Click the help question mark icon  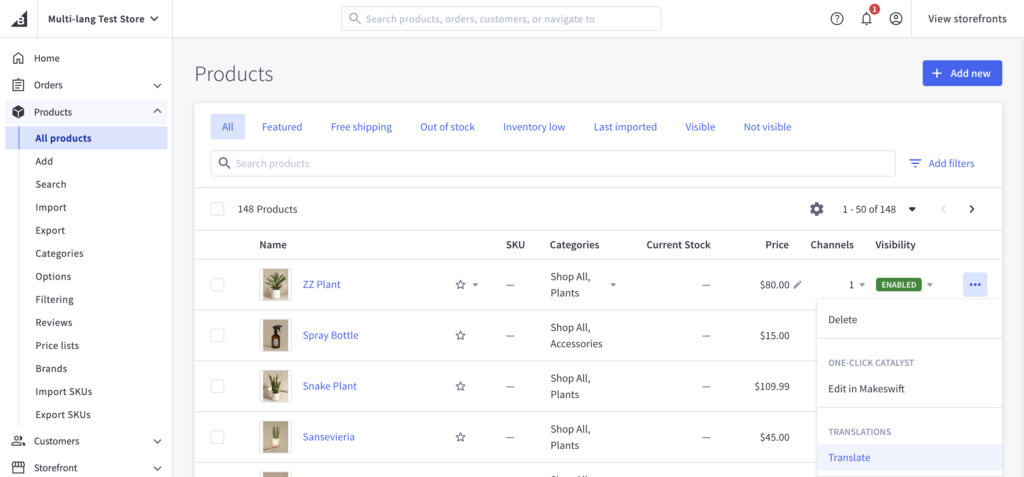click(837, 19)
